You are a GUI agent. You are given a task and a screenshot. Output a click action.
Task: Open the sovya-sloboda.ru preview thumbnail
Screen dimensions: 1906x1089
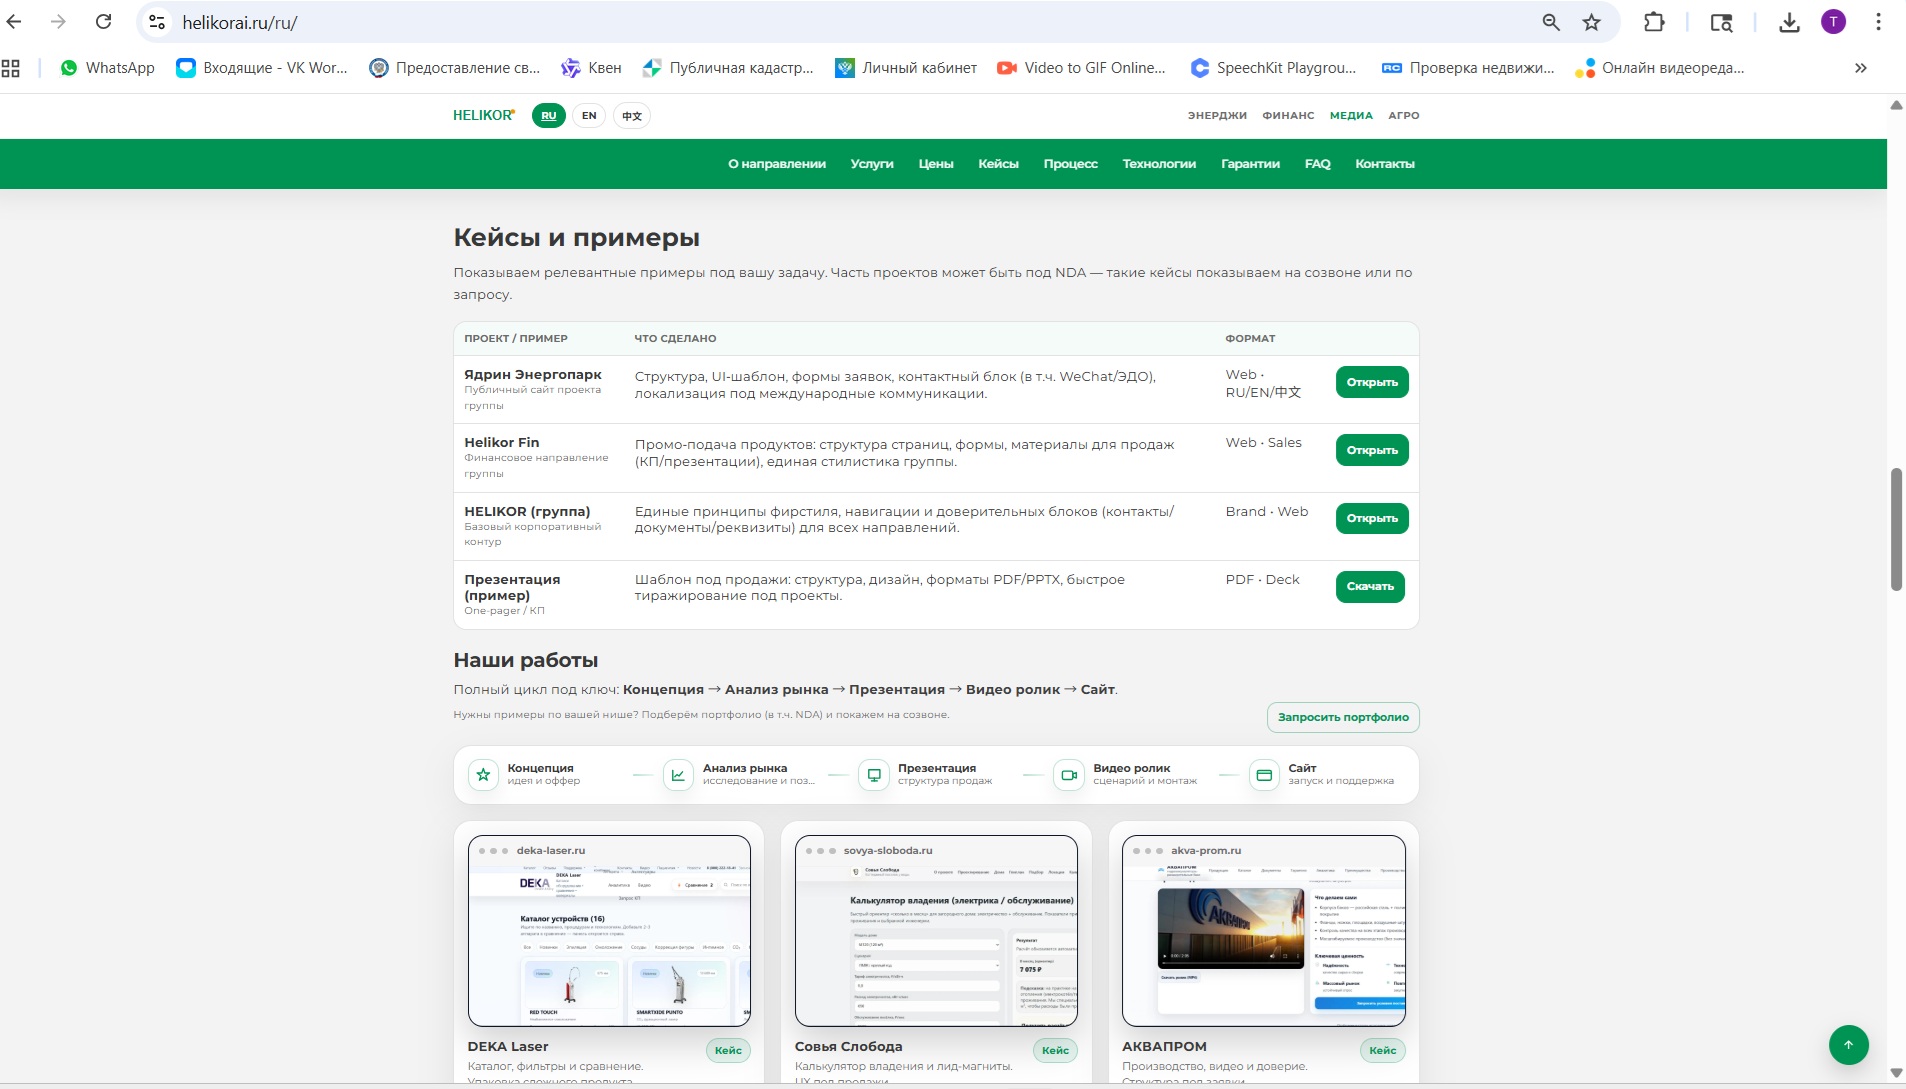936,931
